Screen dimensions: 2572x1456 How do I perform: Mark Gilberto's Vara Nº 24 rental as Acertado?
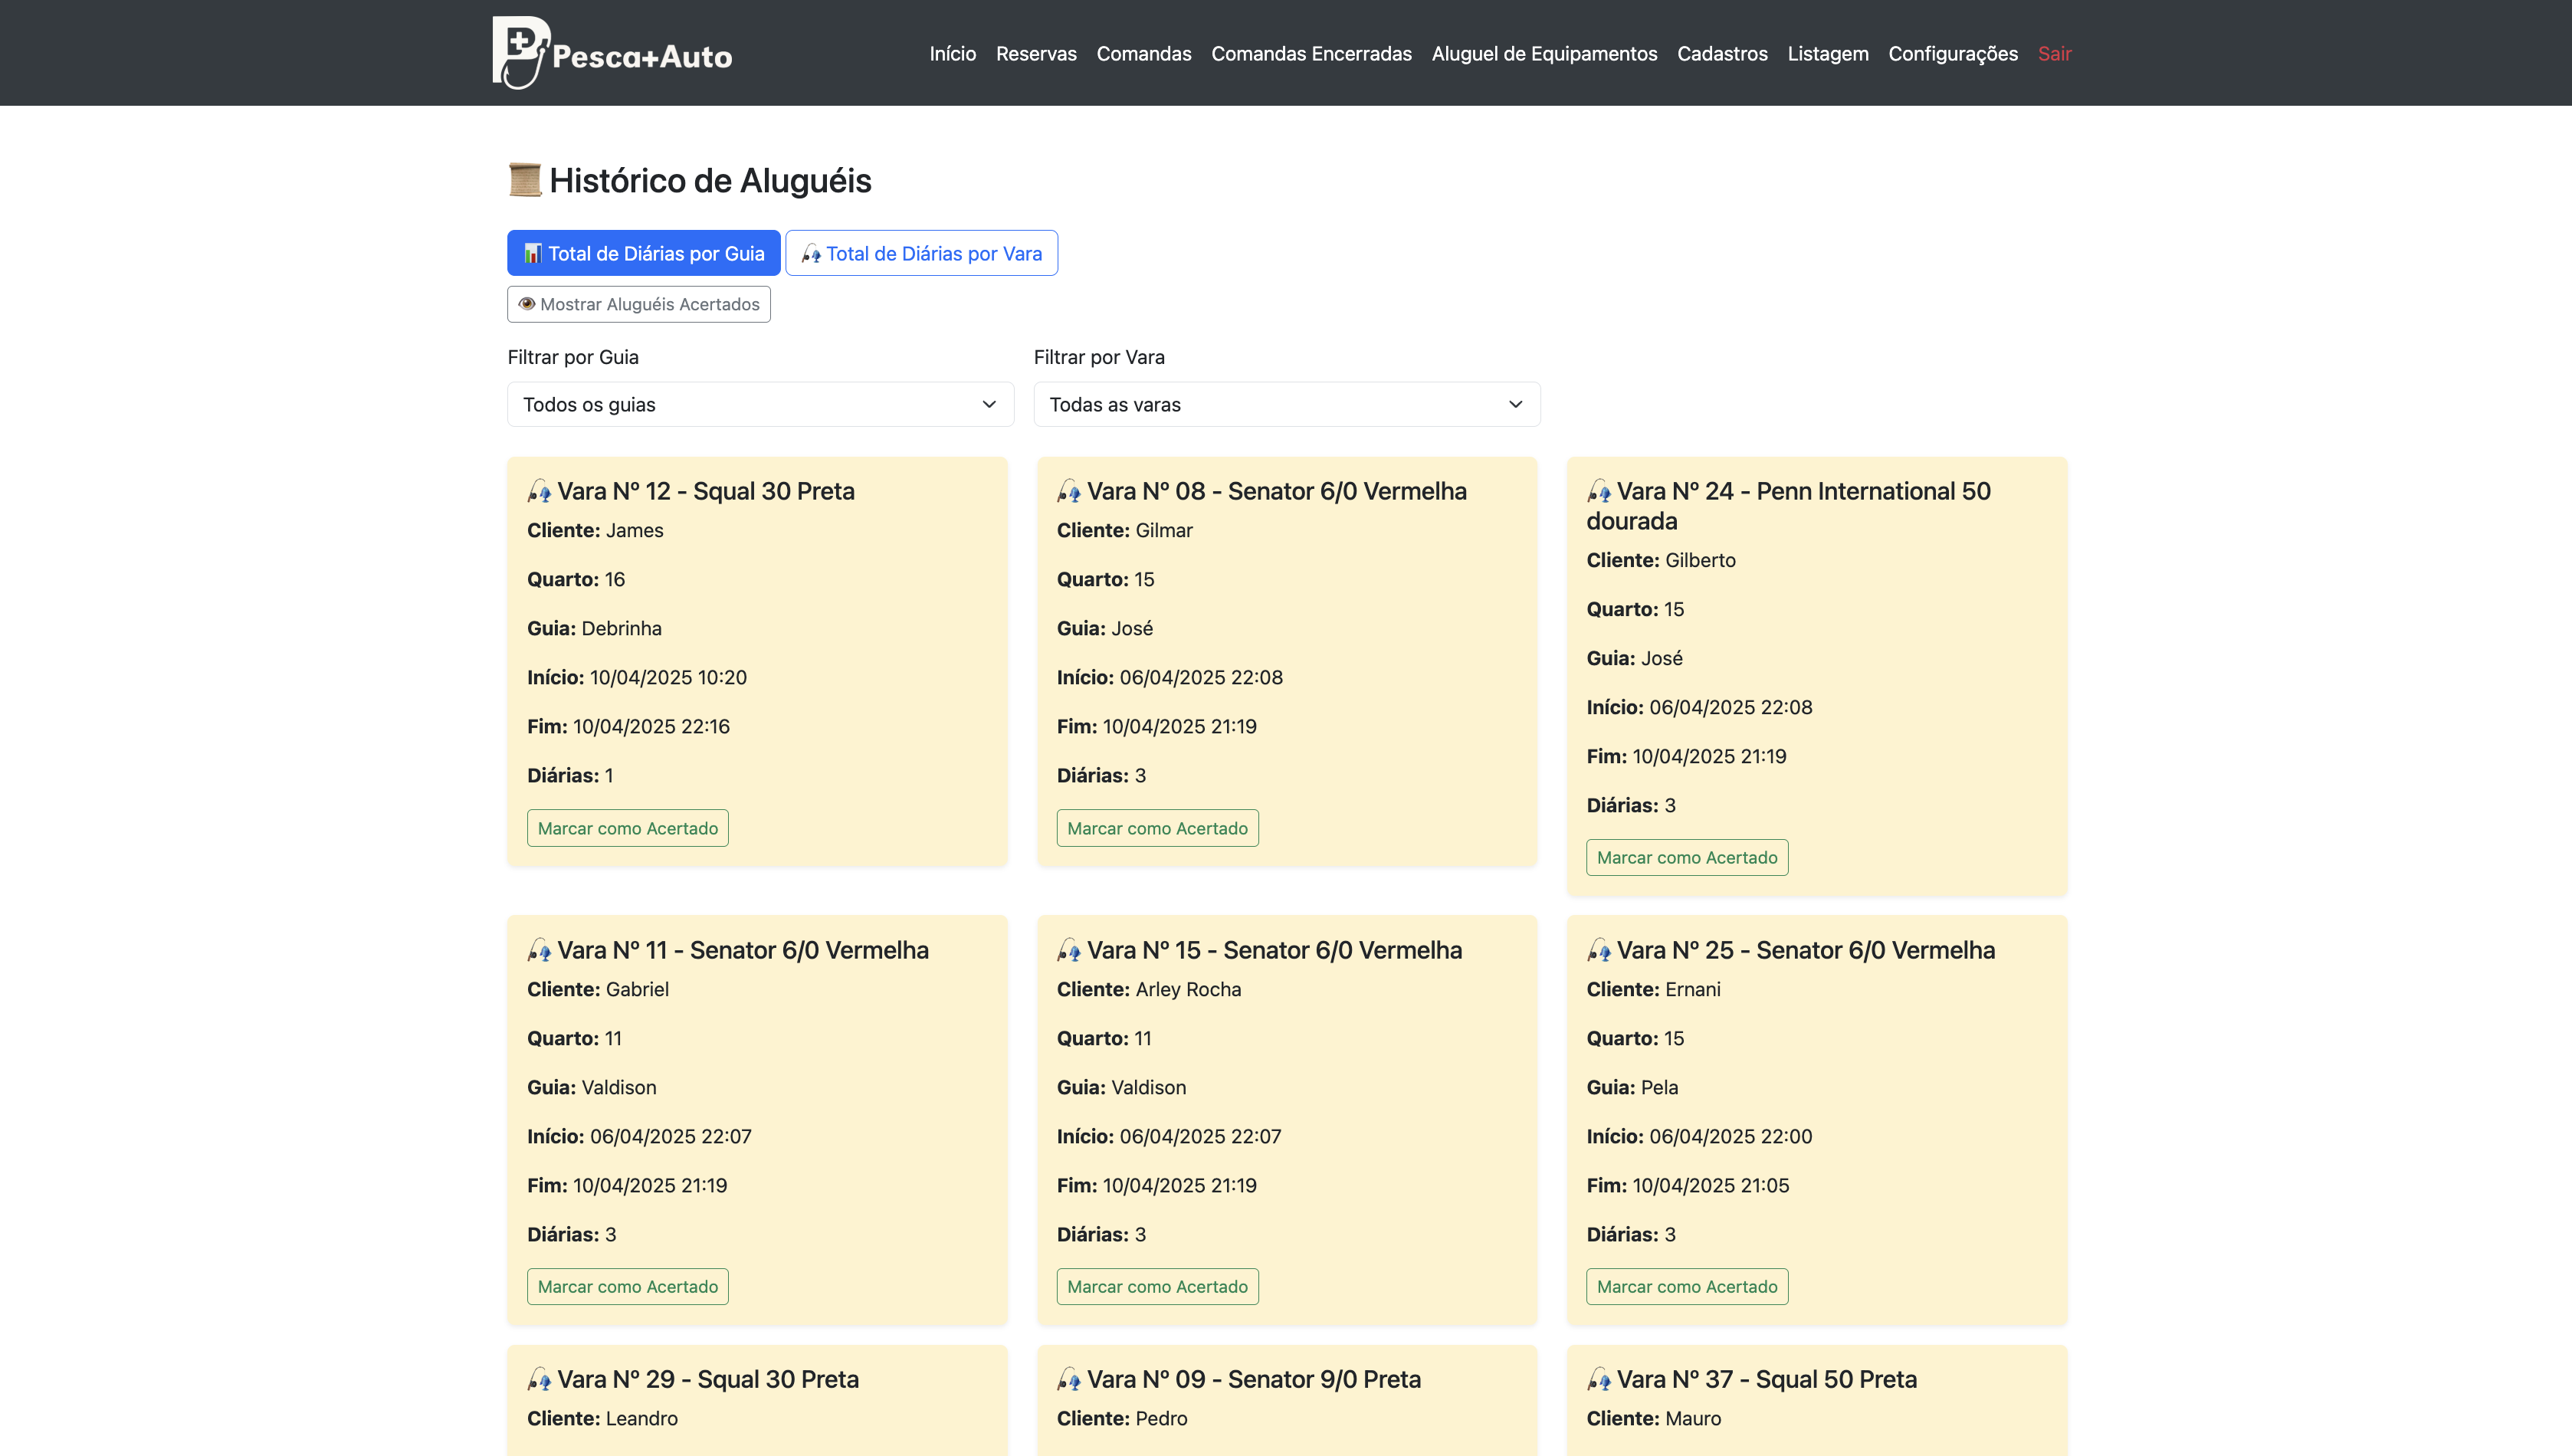click(x=1686, y=857)
